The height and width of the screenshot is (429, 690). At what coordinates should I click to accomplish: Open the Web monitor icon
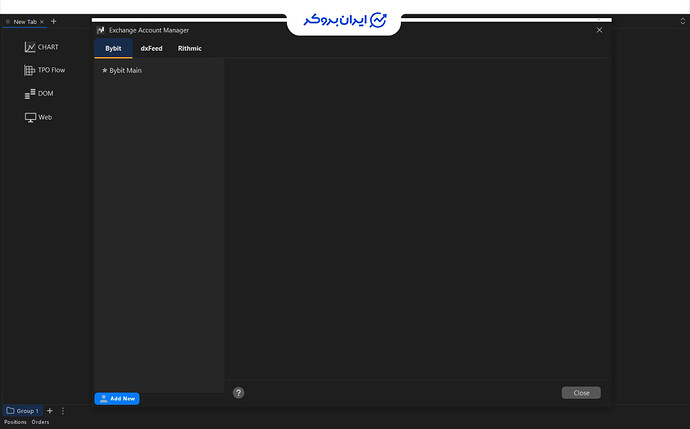point(30,117)
